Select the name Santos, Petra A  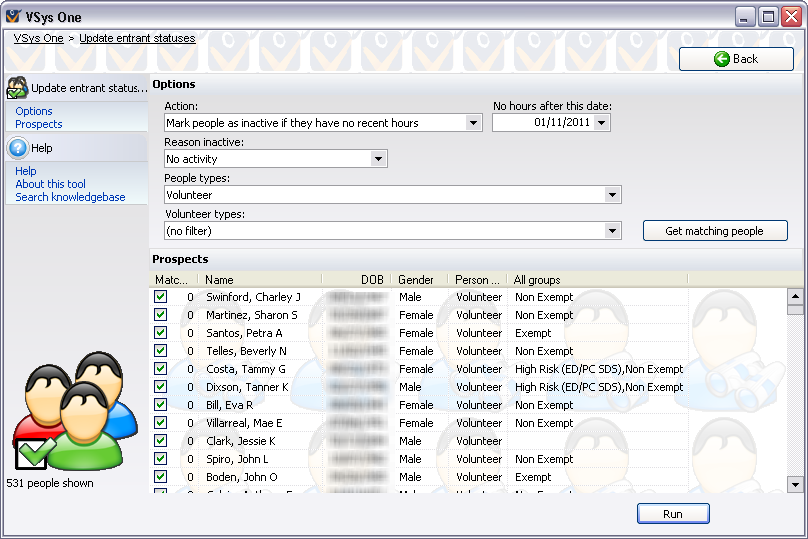[244, 333]
